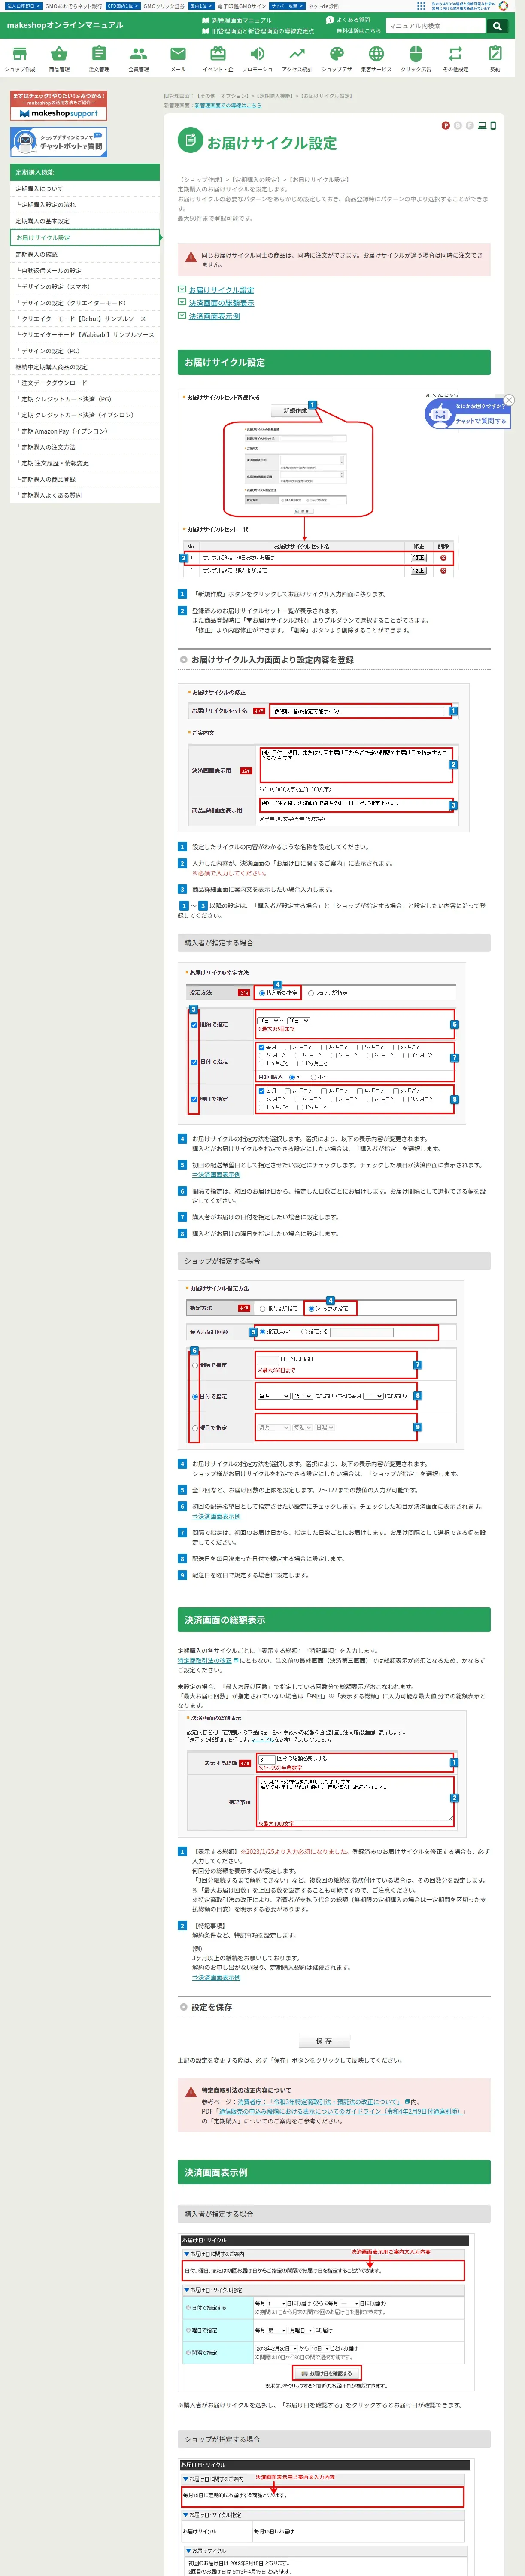Click the 新規作成 button
The height and width of the screenshot is (2576, 525).
tap(295, 410)
